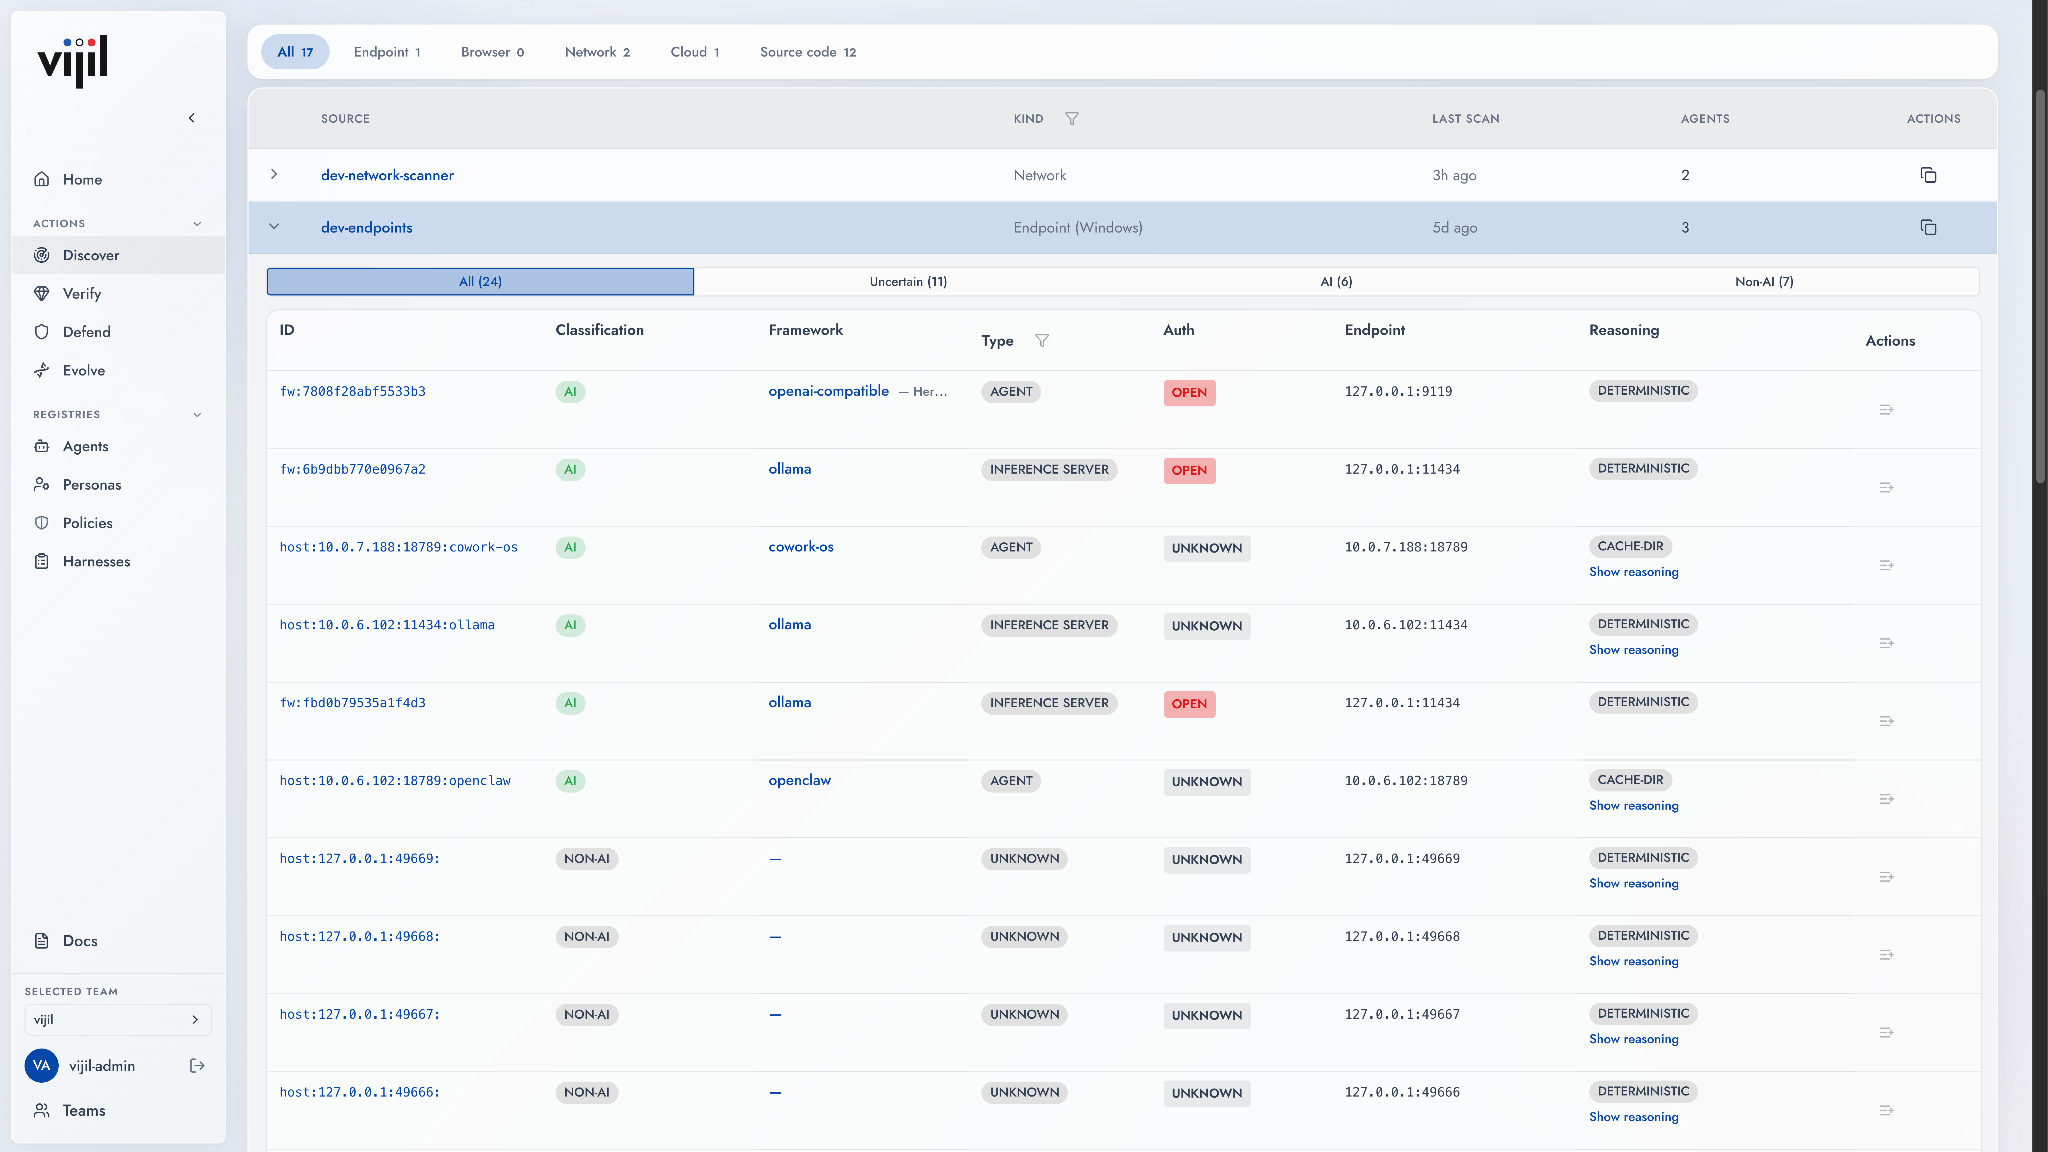Open the selected team vijil dropdown
The height and width of the screenshot is (1152, 2048).
118,1020
